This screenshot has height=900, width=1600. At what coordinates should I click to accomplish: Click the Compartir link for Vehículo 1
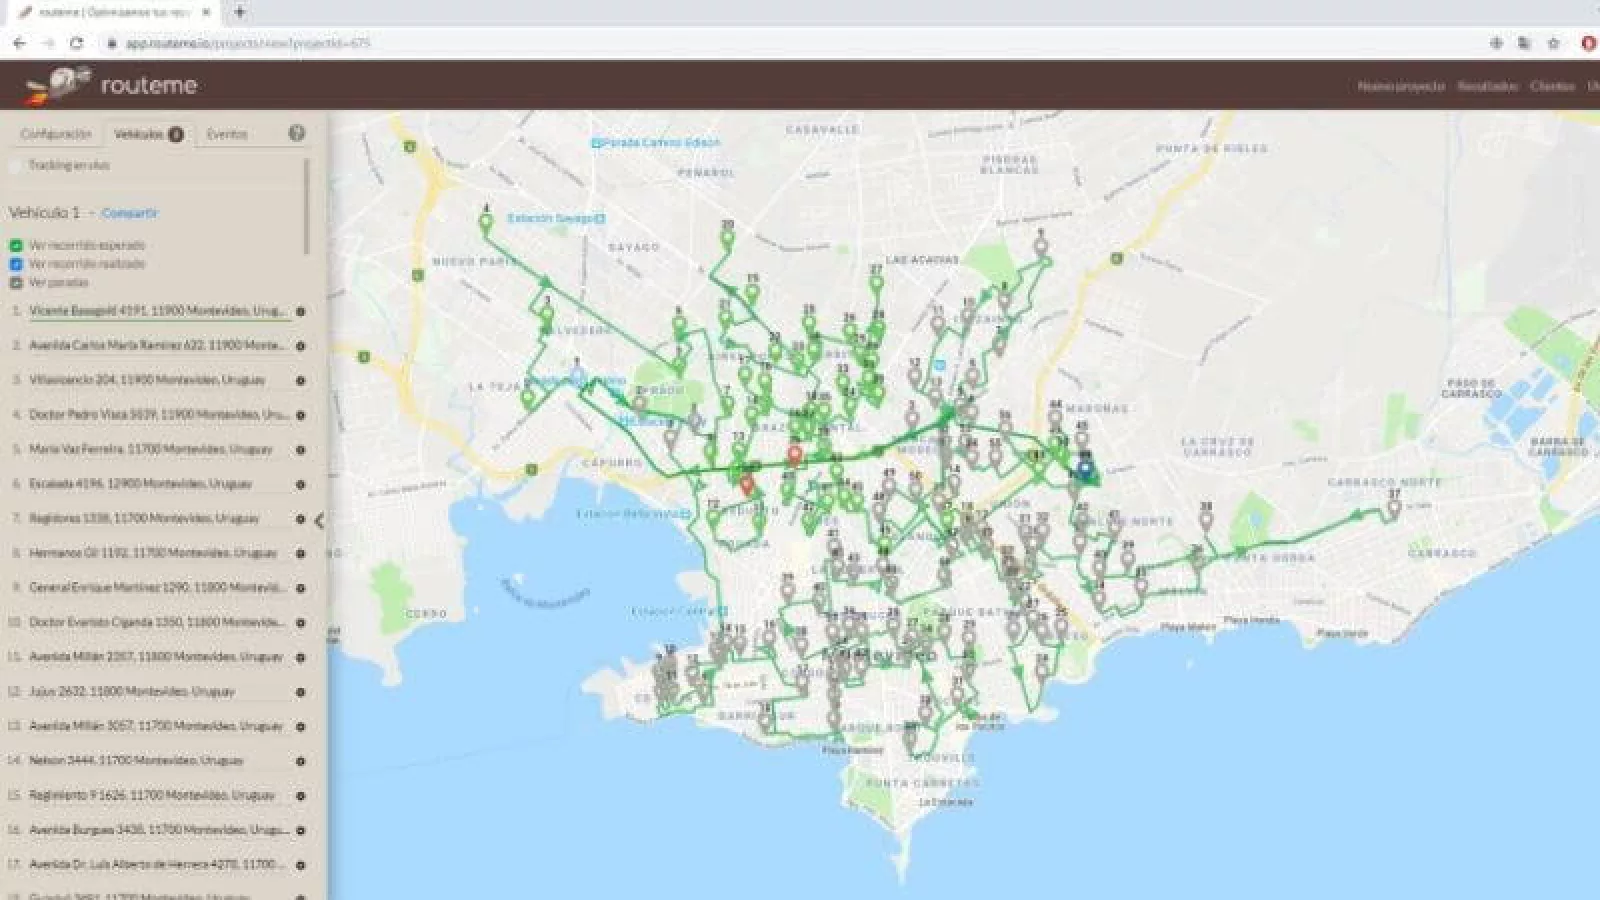[129, 213]
